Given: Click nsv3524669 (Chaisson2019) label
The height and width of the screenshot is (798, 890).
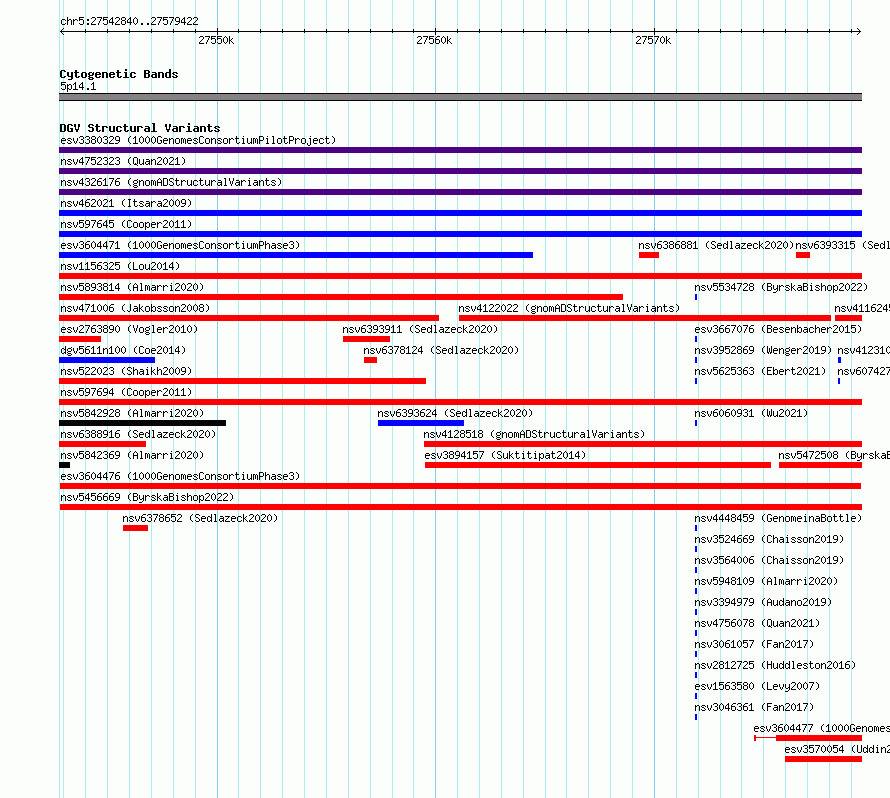Looking at the screenshot, I should click(769, 539).
